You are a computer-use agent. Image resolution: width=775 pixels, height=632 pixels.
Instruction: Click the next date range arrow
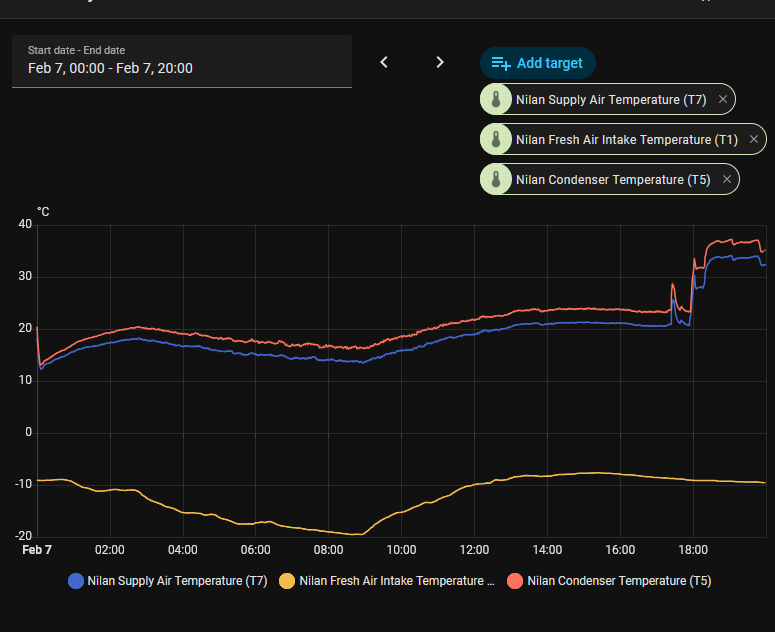pos(440,62)
